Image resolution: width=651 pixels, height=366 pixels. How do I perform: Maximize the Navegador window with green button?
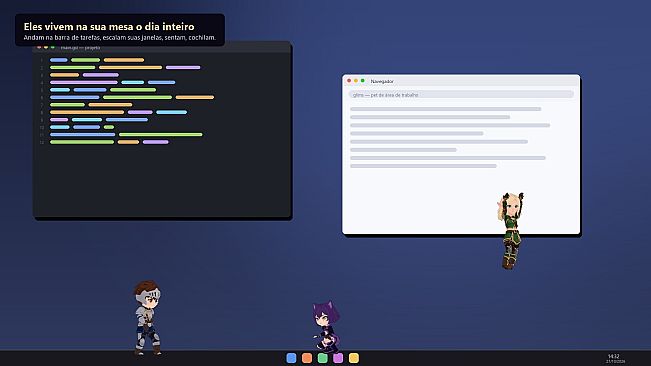point(362,81)
